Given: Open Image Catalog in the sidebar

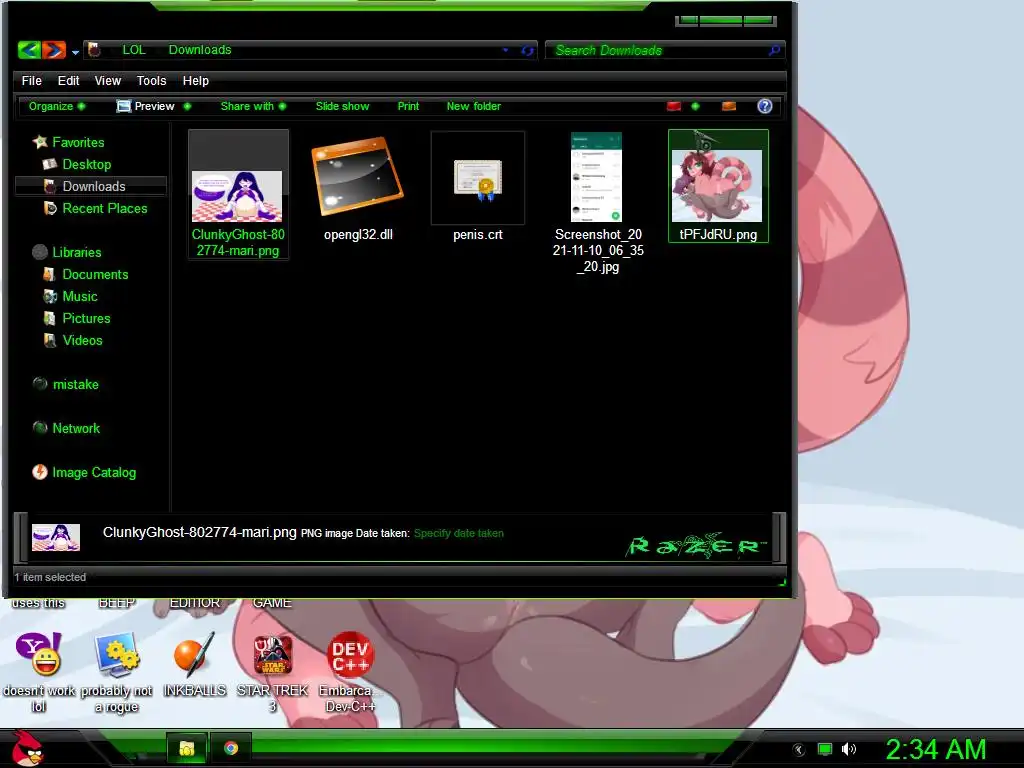Looking at the screenshot, I should [x=94, y=472].
